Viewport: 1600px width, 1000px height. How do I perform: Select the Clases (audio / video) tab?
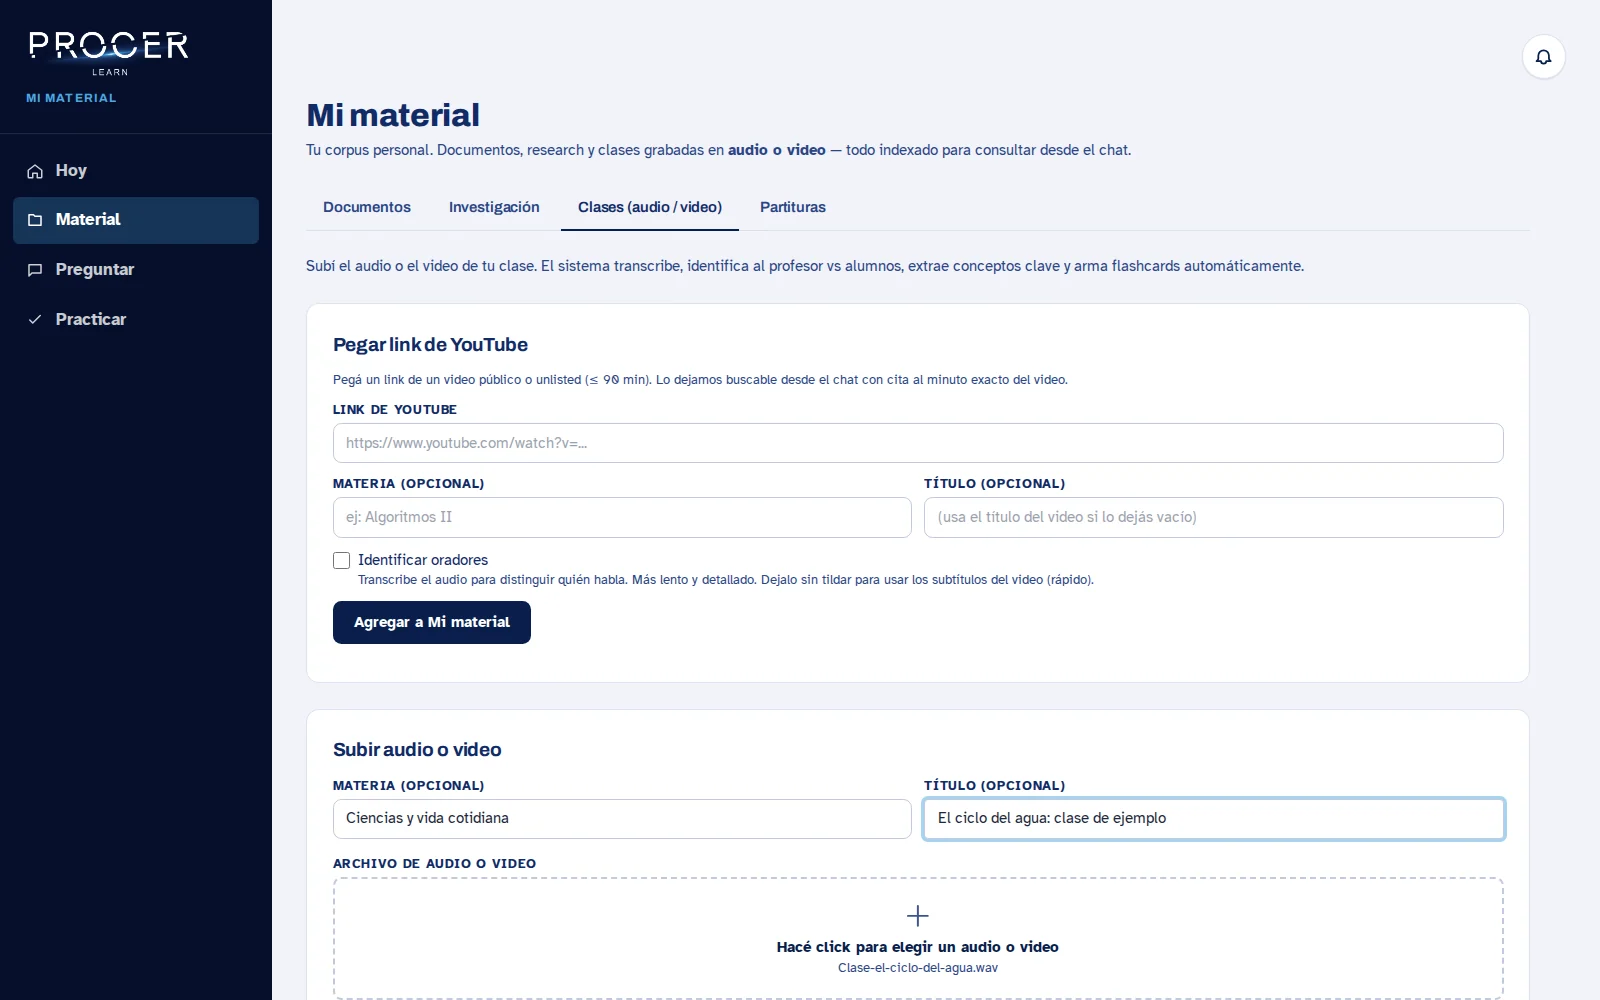650,207
